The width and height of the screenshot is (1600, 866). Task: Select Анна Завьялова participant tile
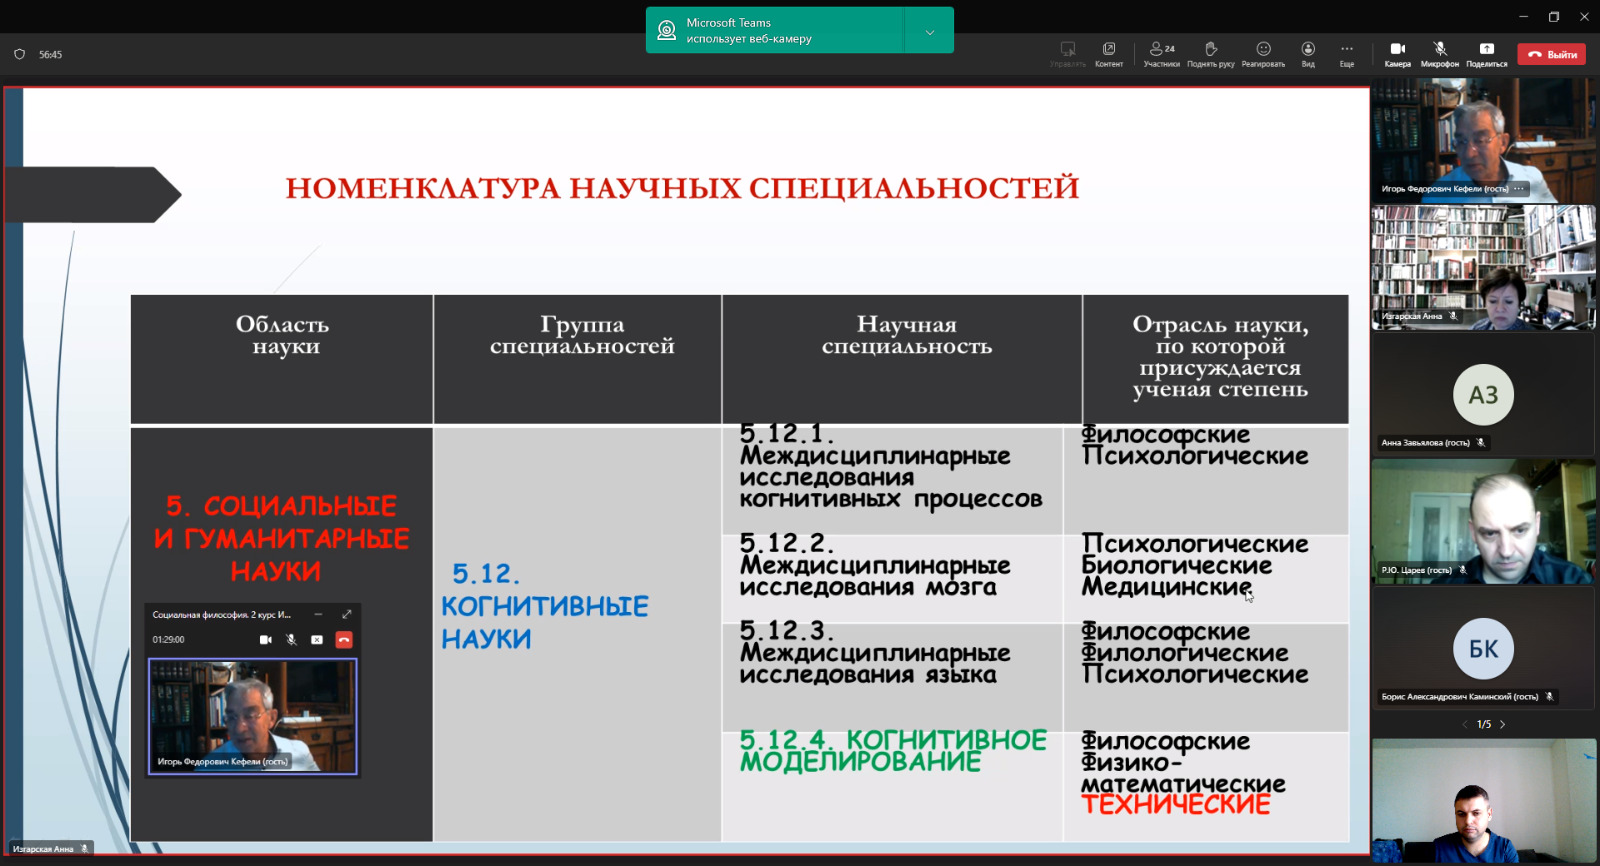point(1483,395)
